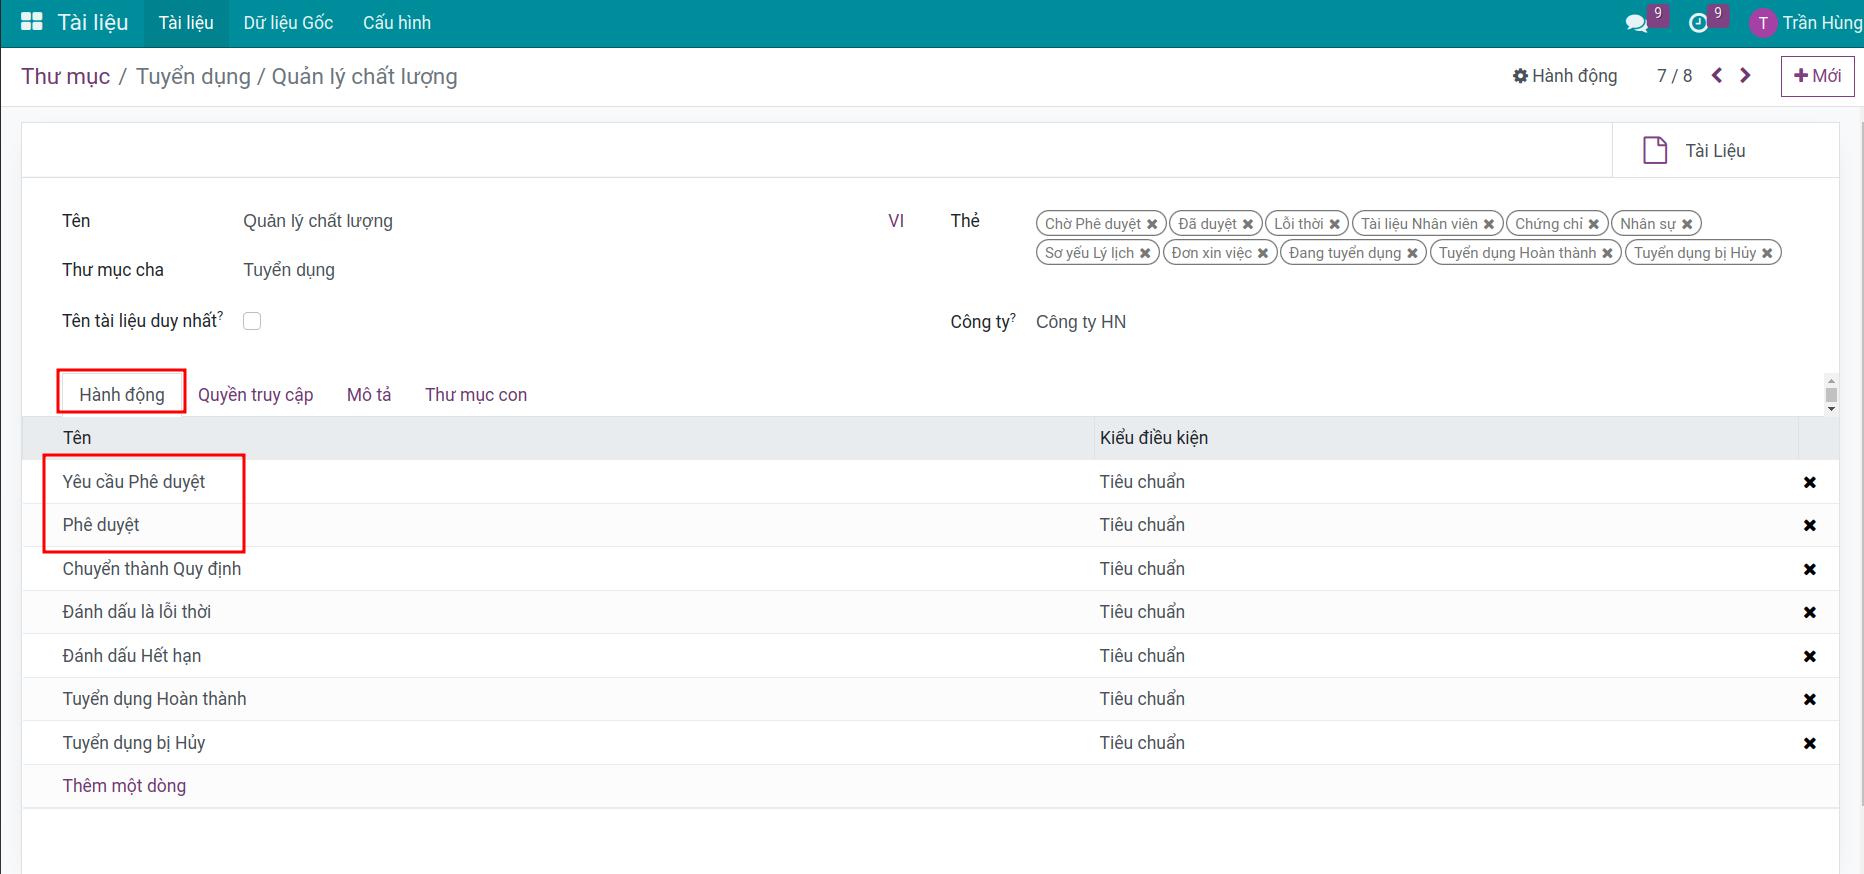The image size is (1864, 874).
Task: Delete the 'Đánh dấu Hết hạn' row
Action: pyautogui.click(x=1809, y=656)
